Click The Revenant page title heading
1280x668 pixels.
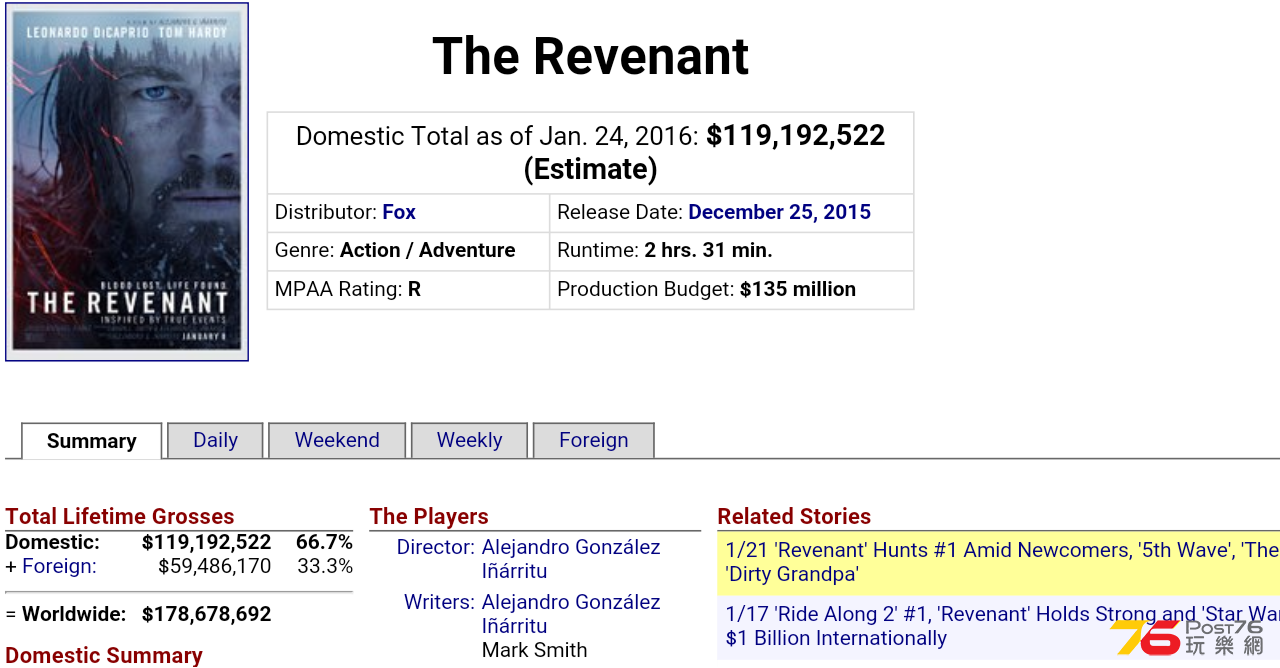(590, 56)
